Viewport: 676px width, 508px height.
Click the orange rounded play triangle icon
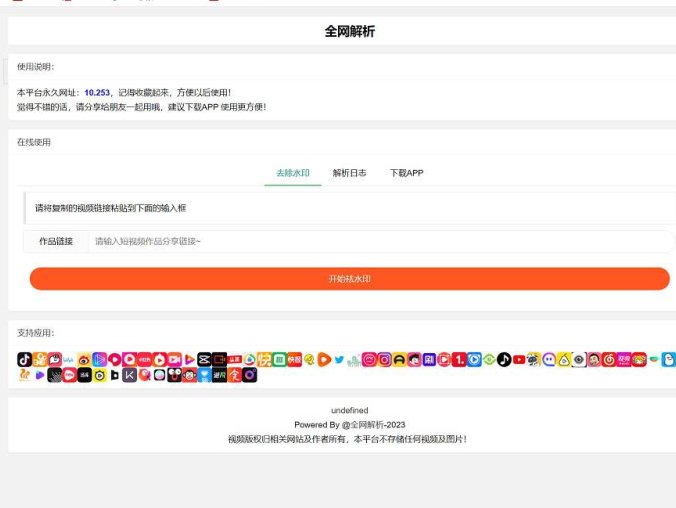coord(323,360)
